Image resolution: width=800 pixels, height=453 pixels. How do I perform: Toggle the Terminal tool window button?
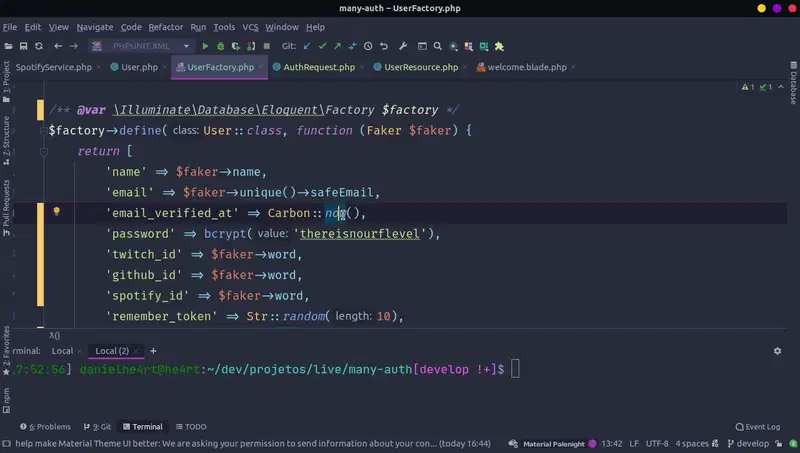tap(142, 426)
